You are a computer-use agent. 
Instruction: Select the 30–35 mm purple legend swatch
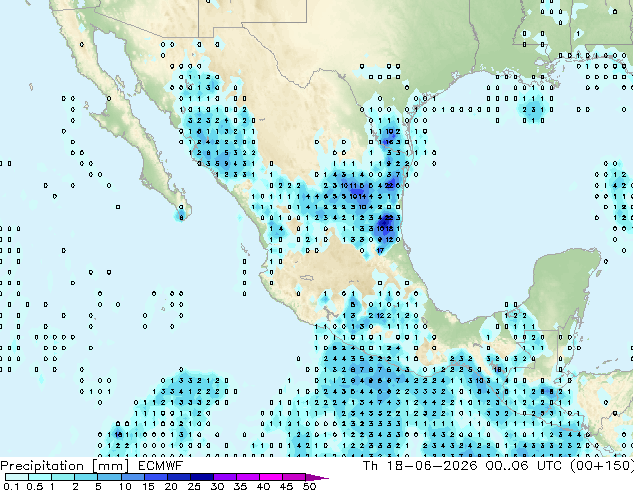[x=224, y=477]
